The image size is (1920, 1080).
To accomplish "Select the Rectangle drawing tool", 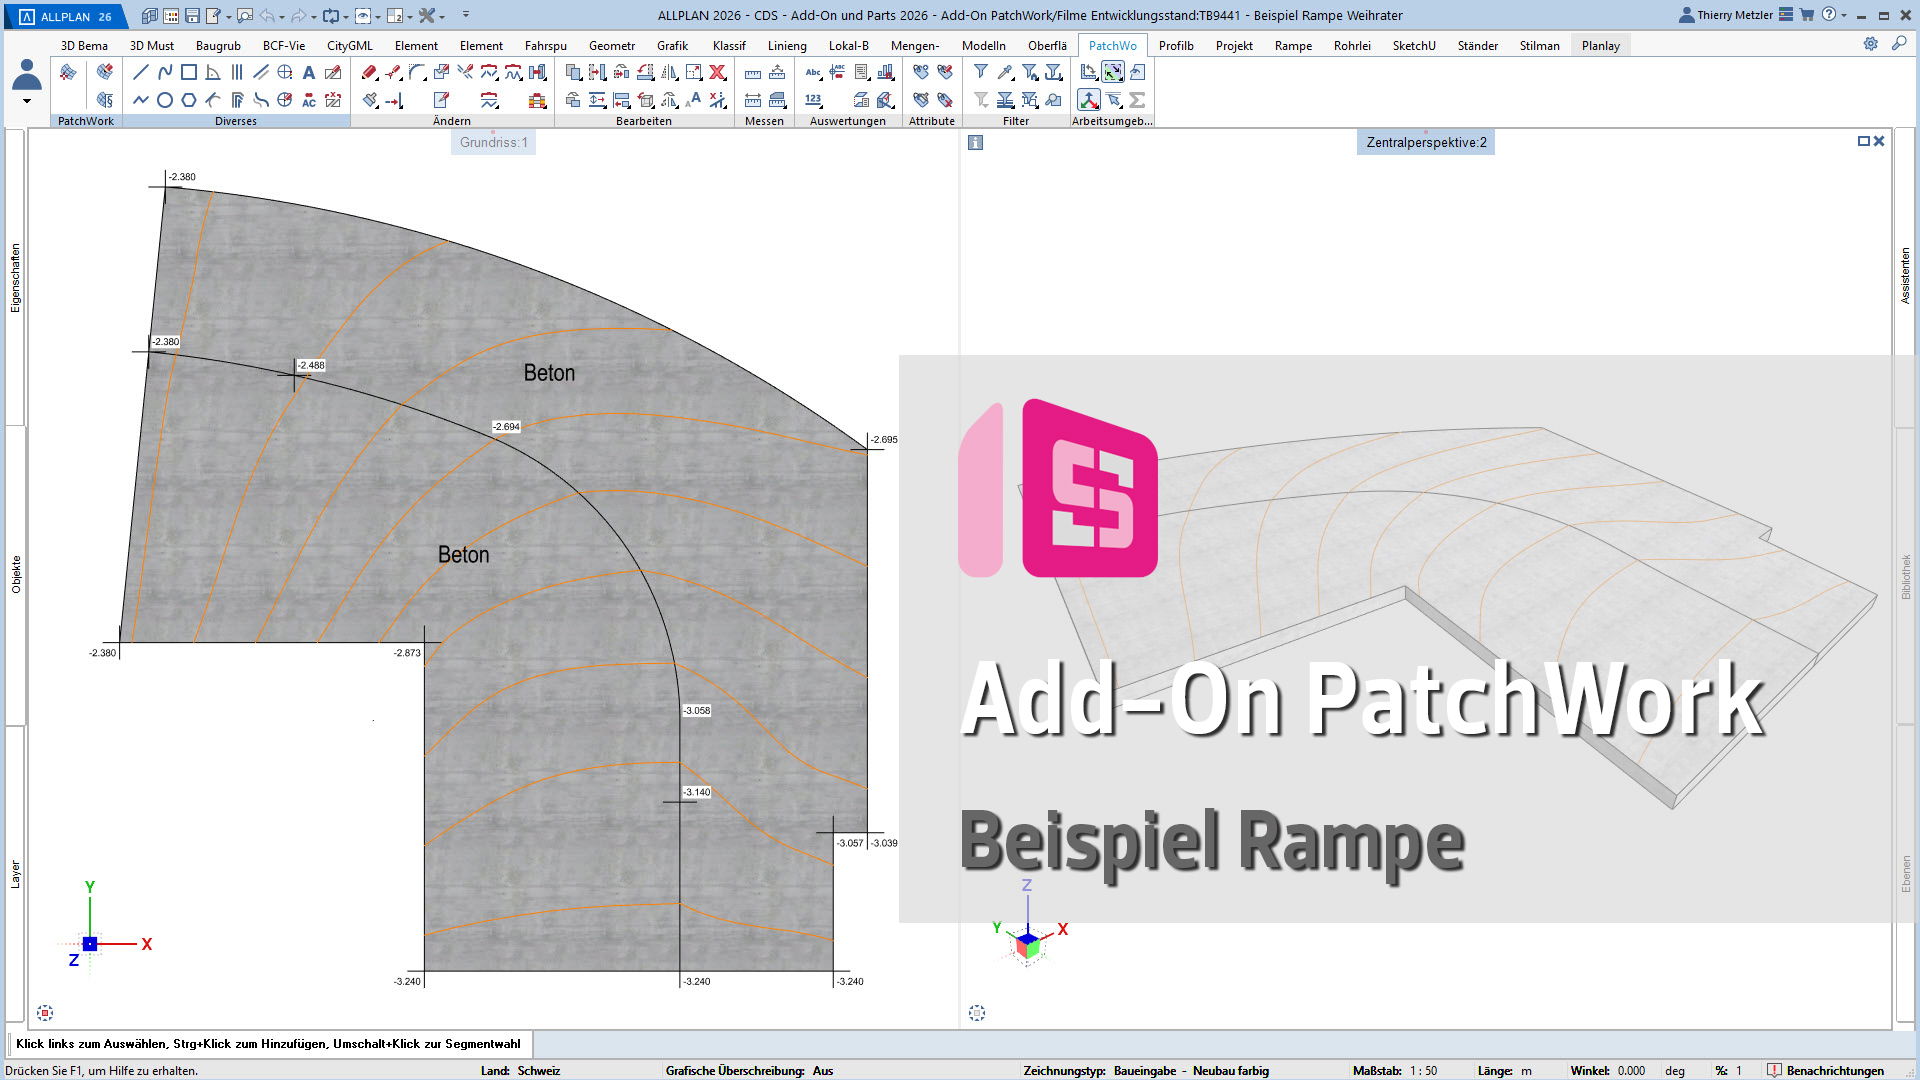I will [189, 72].
